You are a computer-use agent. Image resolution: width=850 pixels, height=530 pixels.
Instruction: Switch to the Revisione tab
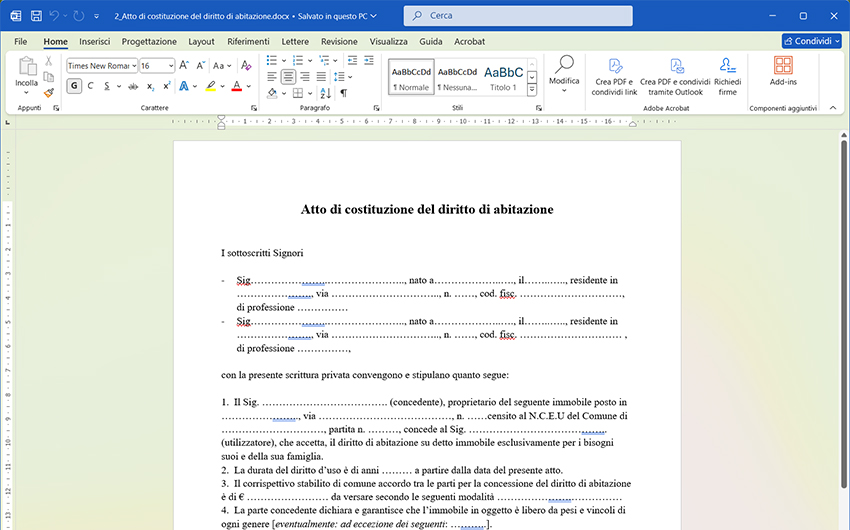(339, 41)
